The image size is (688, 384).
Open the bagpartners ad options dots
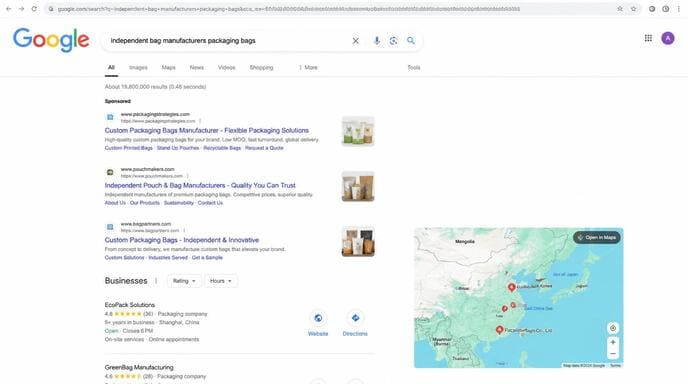[184, 230]
